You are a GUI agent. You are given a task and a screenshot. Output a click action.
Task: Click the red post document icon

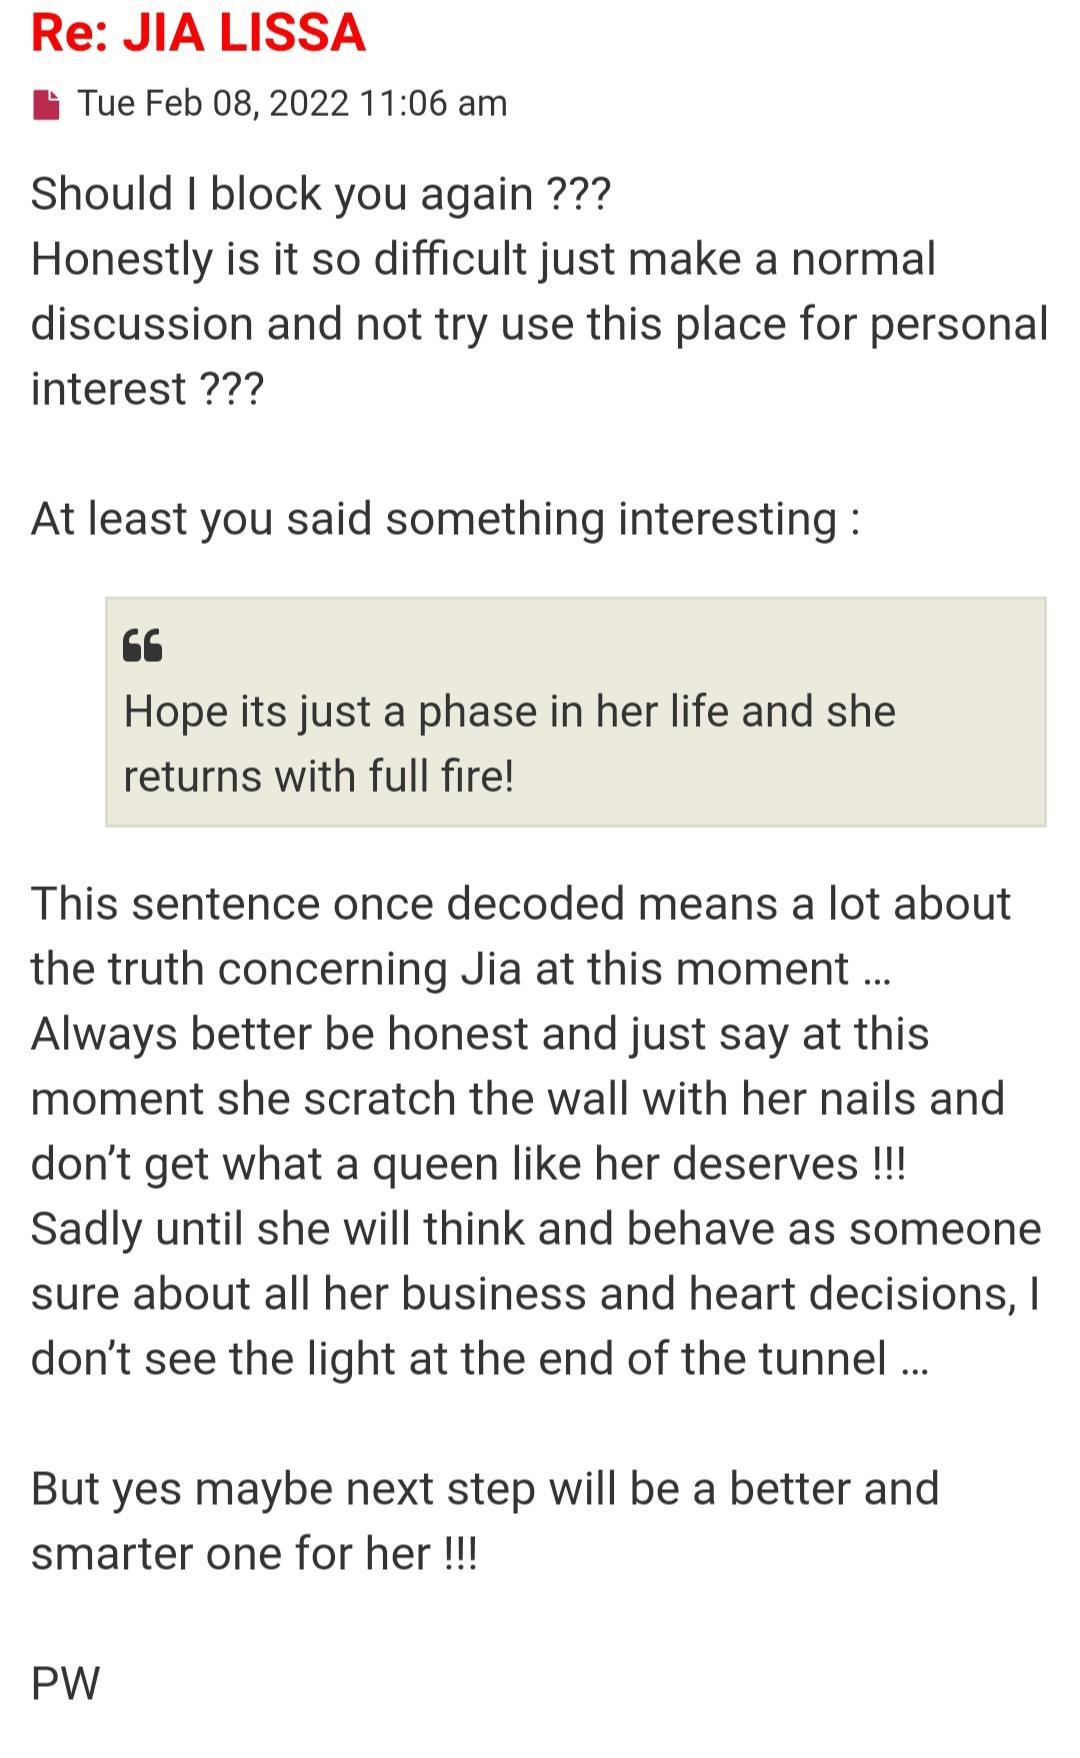tap(46, 104)
